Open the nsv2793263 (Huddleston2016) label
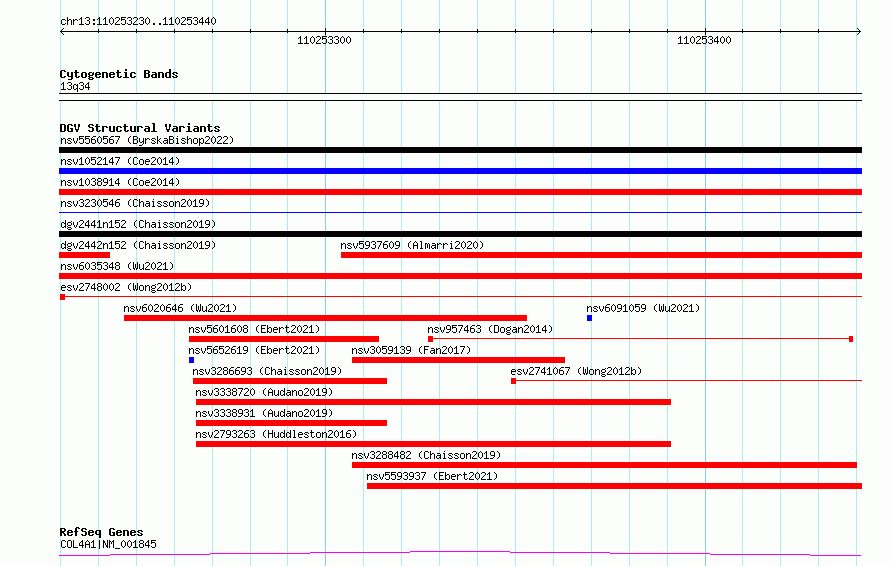This screenshot has height=566, width=890. [276, 434]
